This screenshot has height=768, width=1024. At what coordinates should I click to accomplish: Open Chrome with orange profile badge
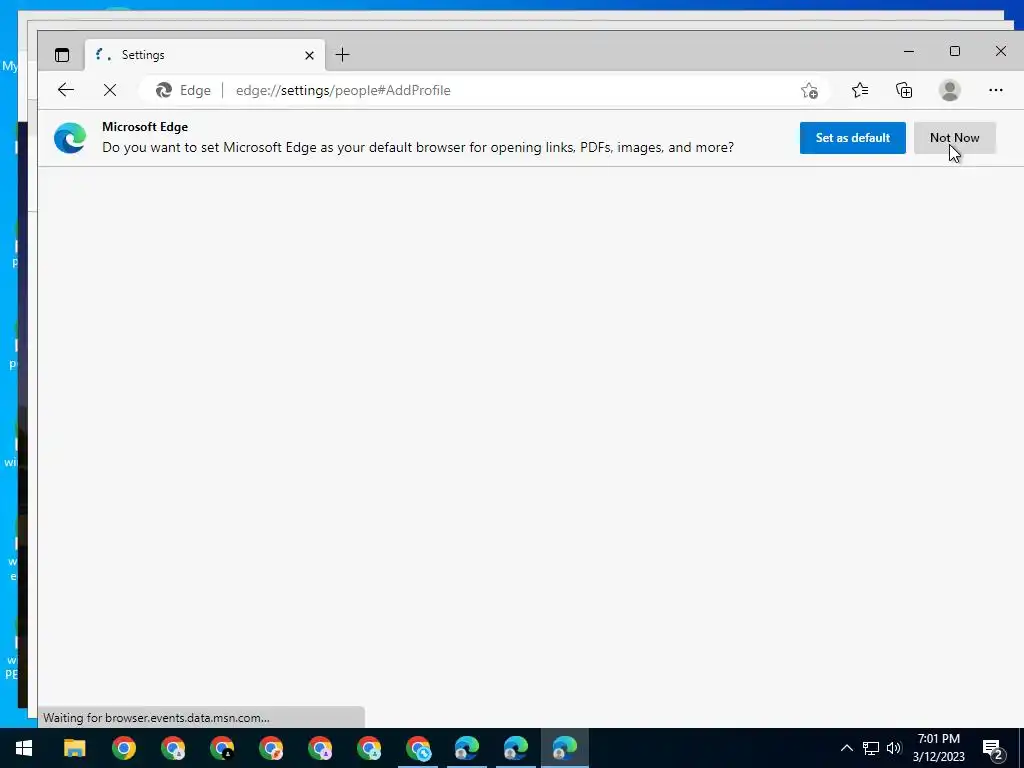[270, 748]
